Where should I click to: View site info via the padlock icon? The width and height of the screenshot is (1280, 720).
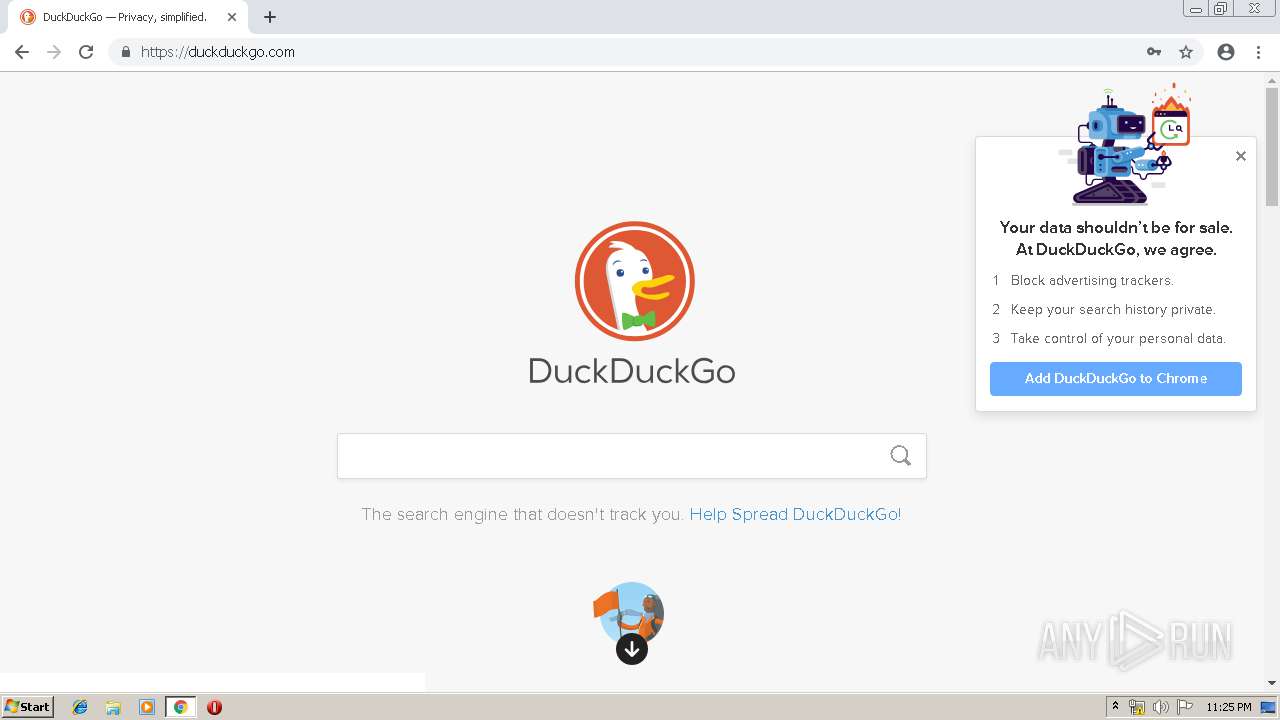pos(125,52)
